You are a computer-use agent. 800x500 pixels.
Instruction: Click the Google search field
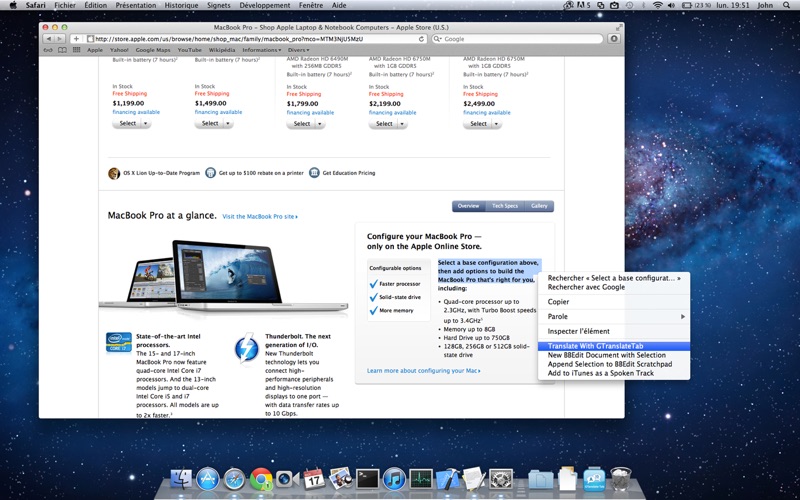click(x=517, y=39)
